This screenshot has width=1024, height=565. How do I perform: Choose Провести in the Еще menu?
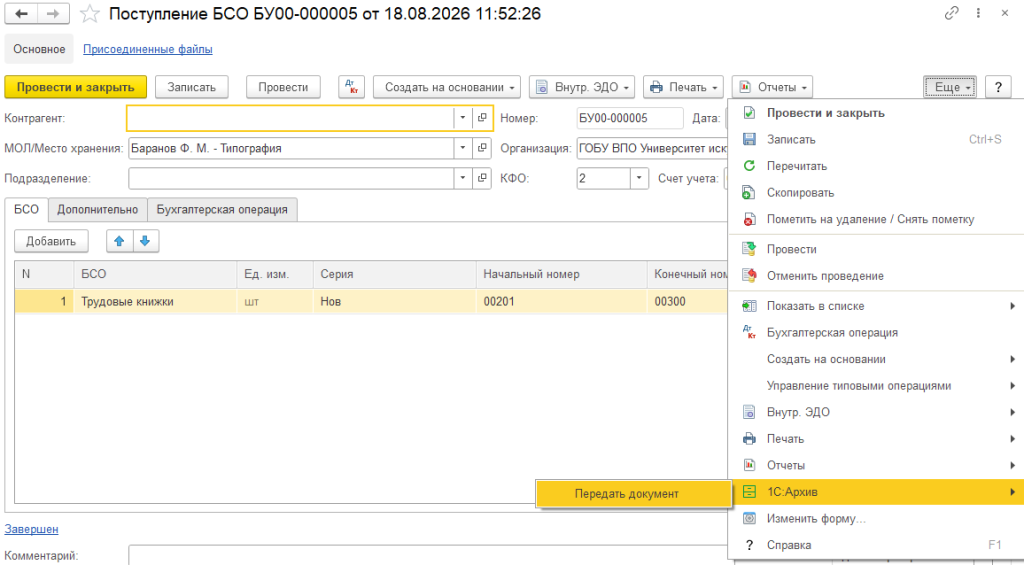point(876,250)
